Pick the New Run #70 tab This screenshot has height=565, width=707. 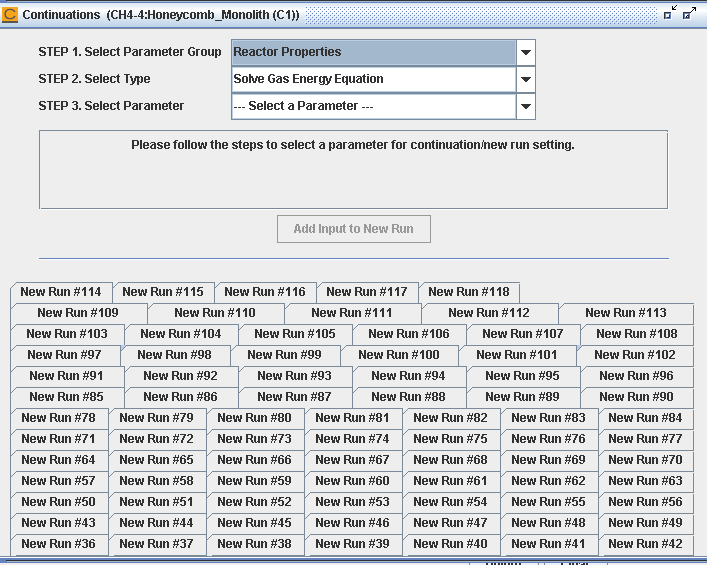[x=645, y=460]
